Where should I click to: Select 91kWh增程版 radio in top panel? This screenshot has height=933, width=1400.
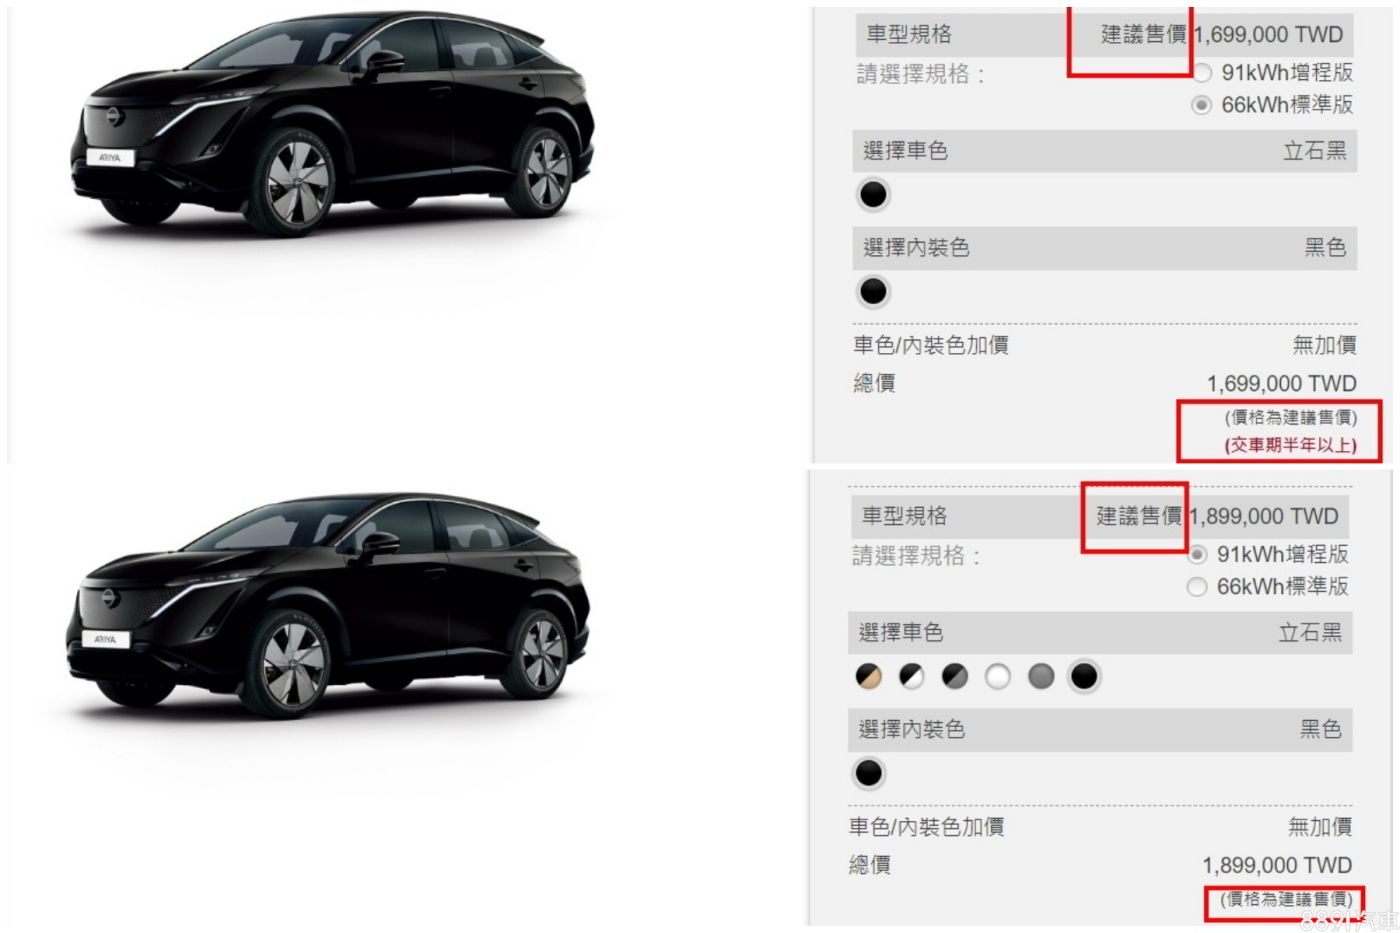pos(1203,72)
